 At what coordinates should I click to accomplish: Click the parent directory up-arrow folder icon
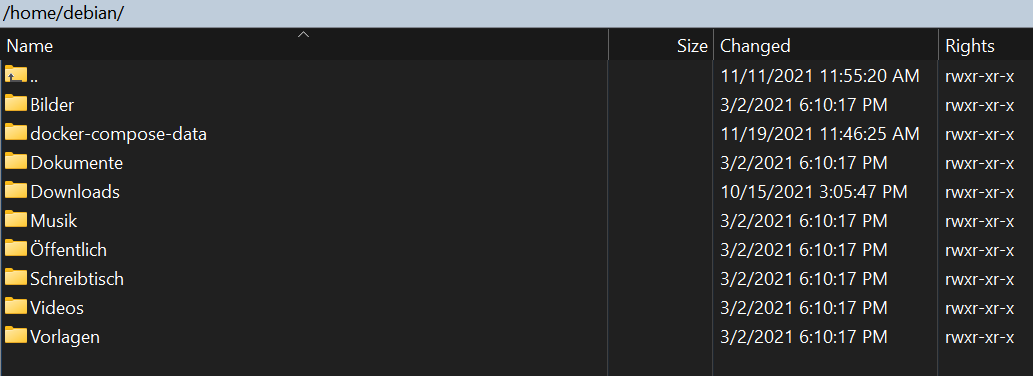(16, 74)
